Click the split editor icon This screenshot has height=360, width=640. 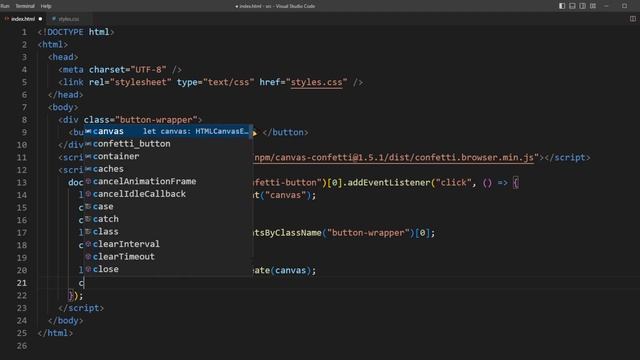(633, 19)
